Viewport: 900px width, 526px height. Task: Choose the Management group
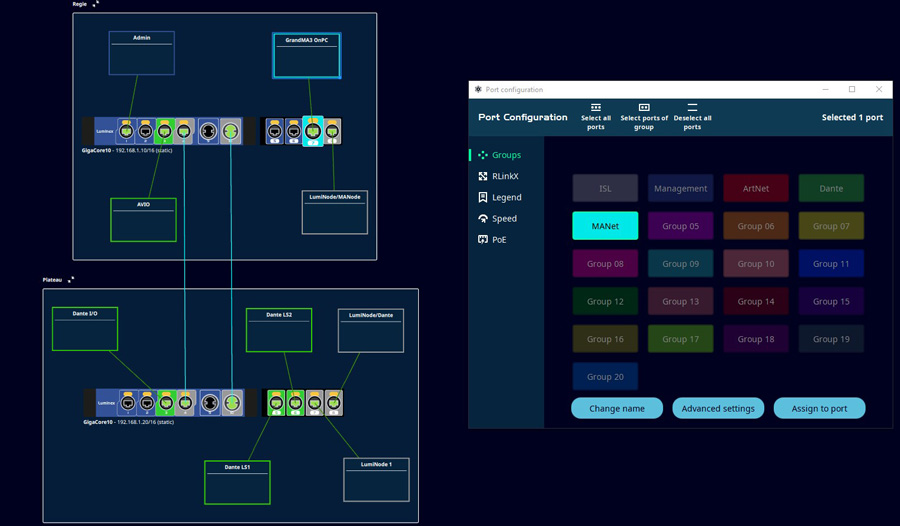point(681,188)
